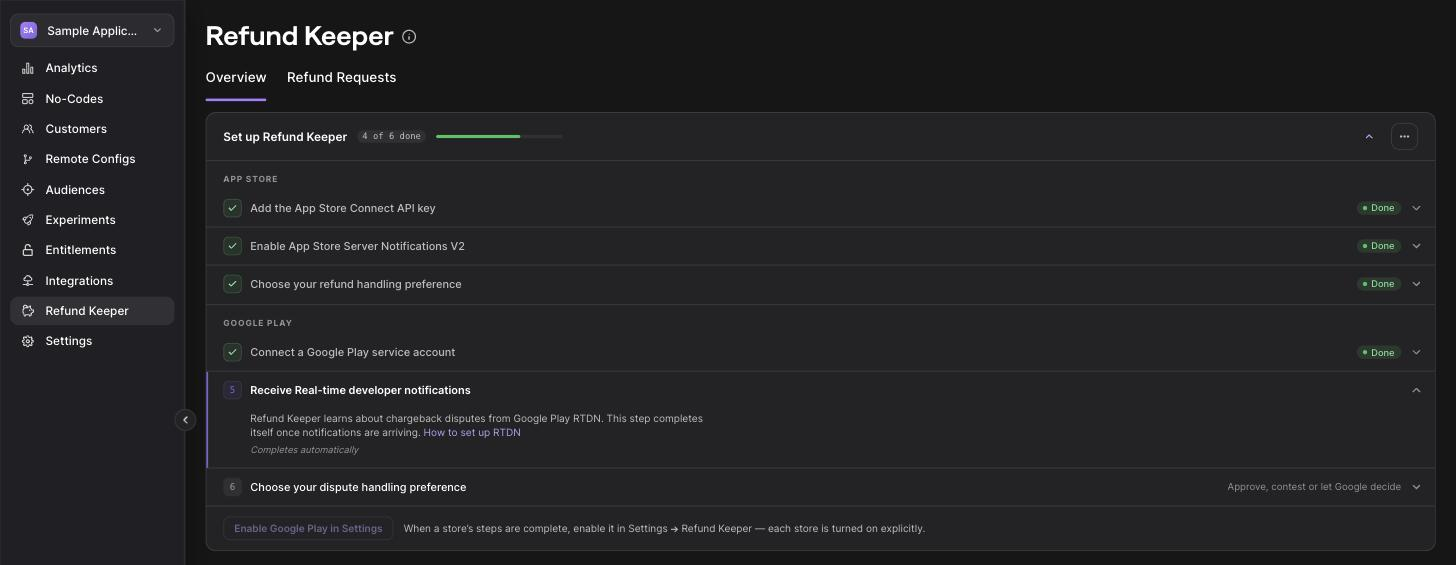1456x565 pixels.
Task: Click the step 6 number badge
Action: 232,487
